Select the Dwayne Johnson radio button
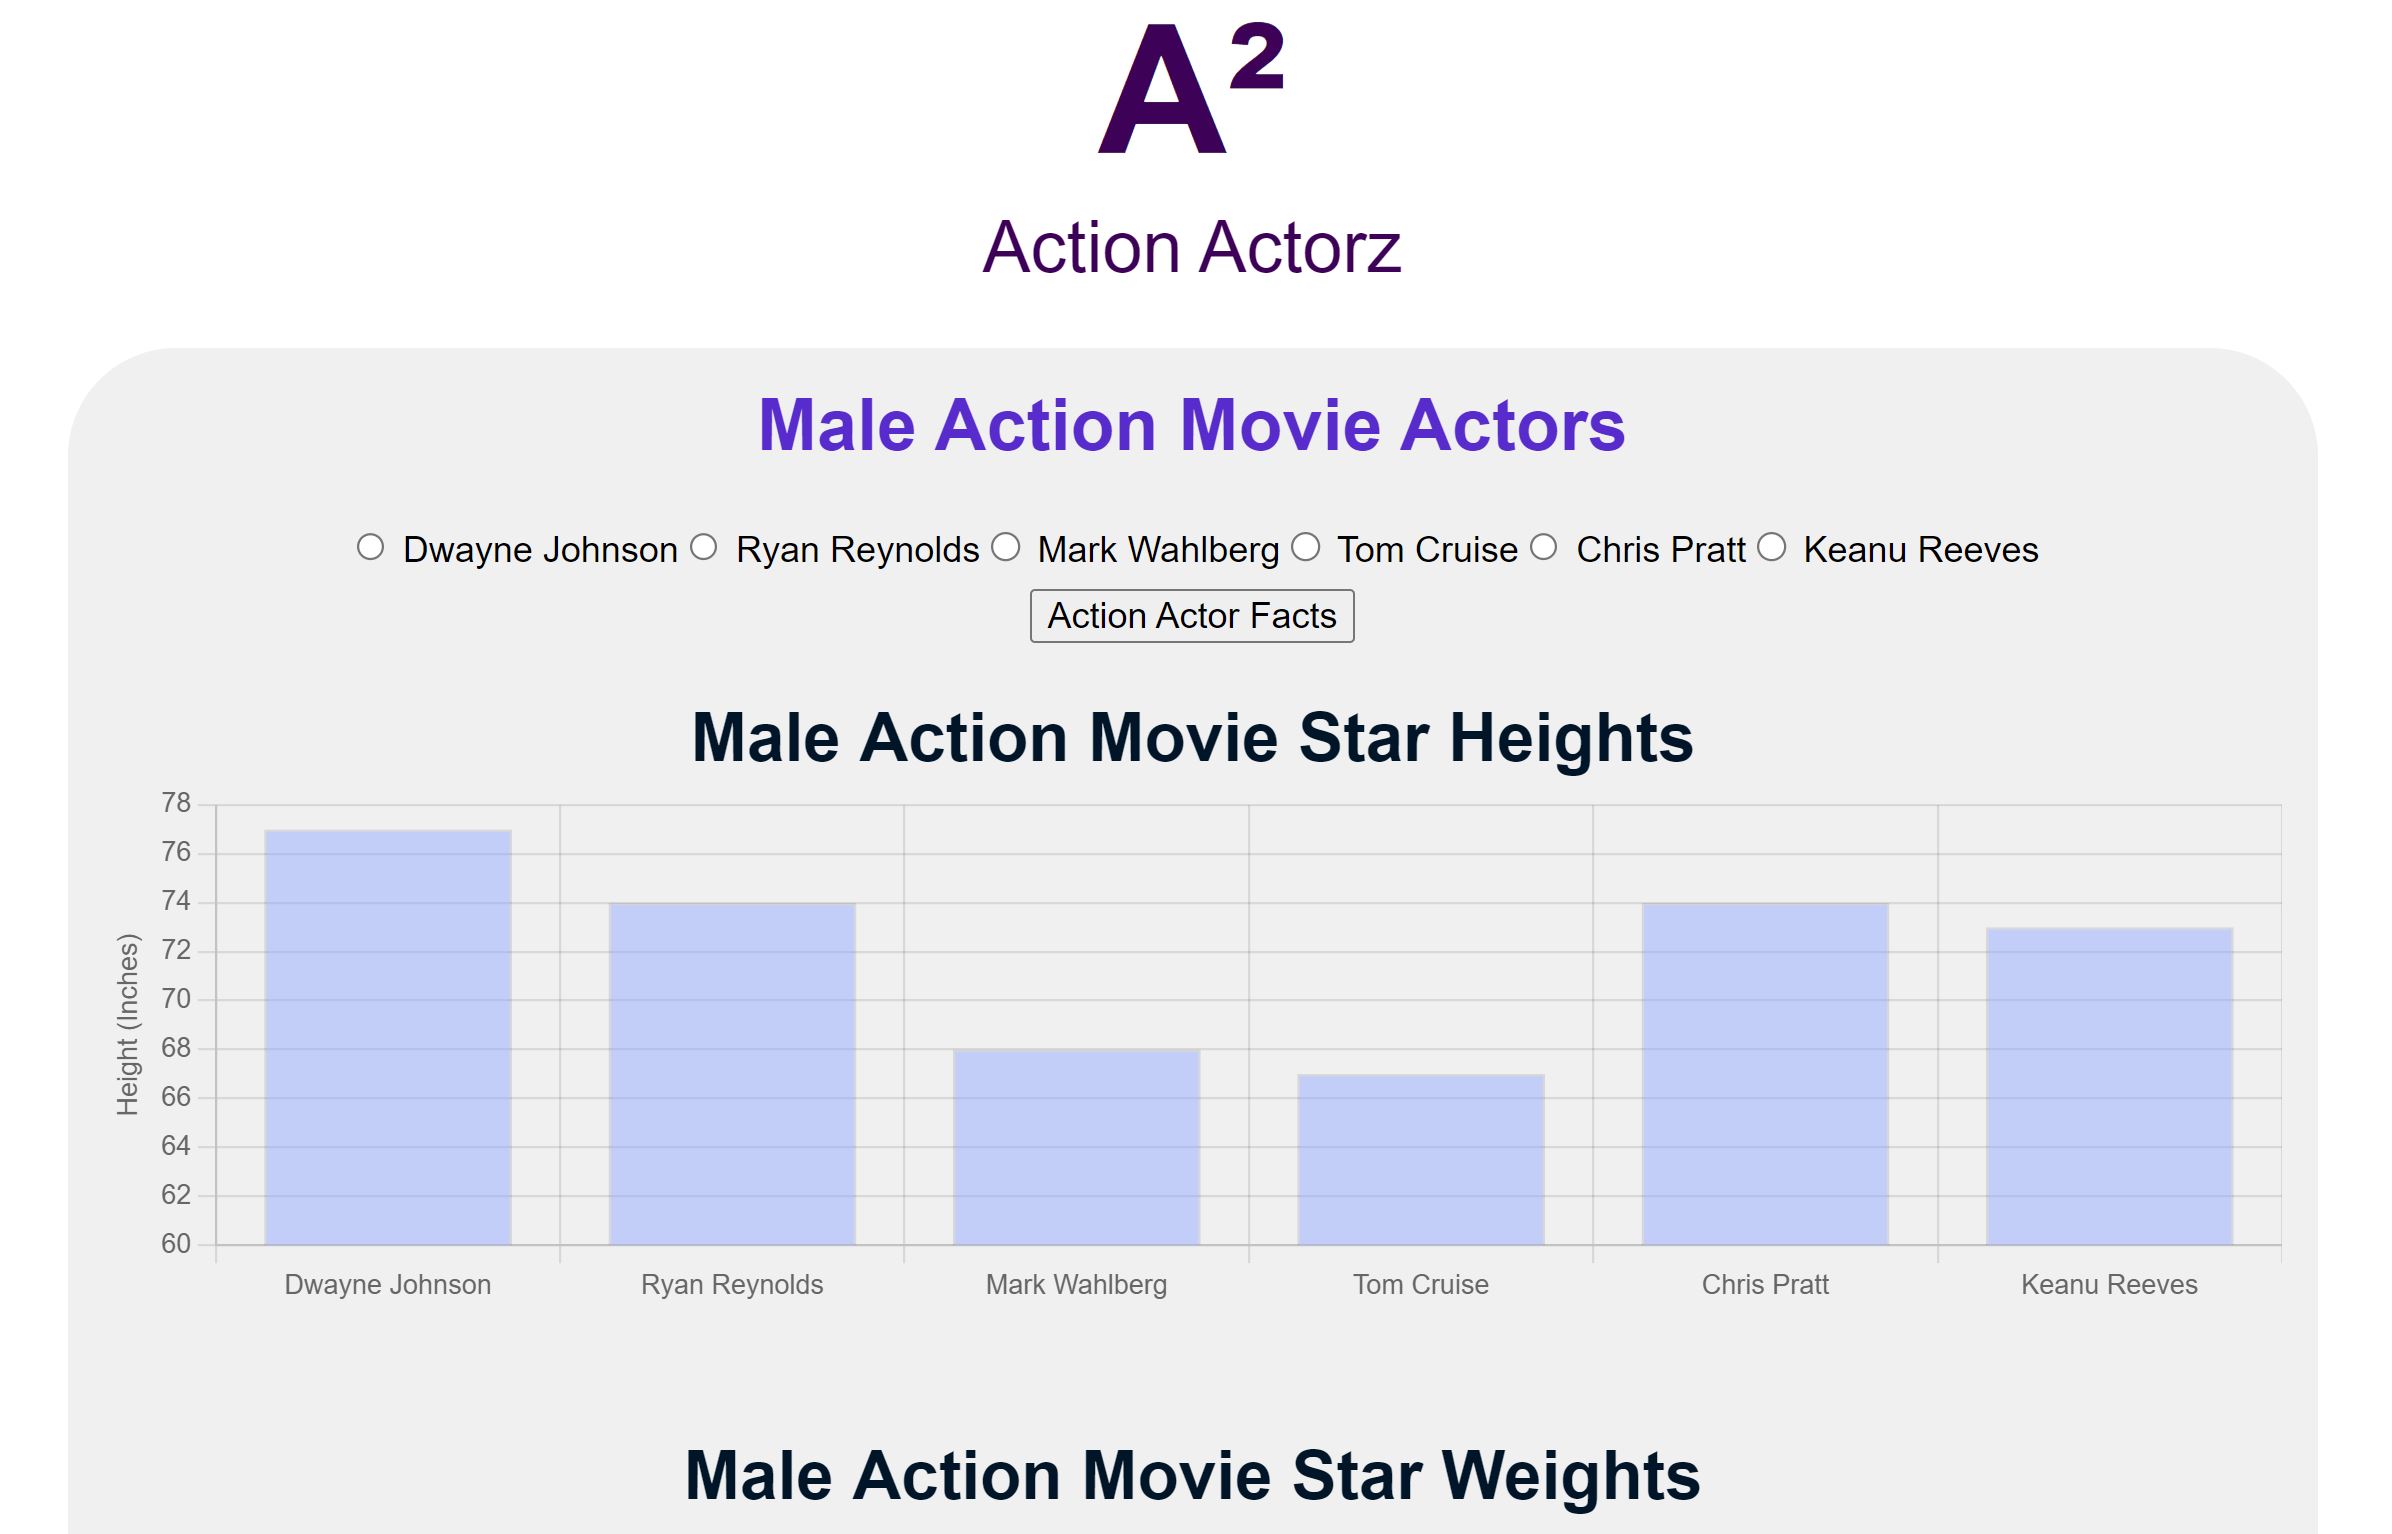The image size is (2392, 1534). pos(370,547)
